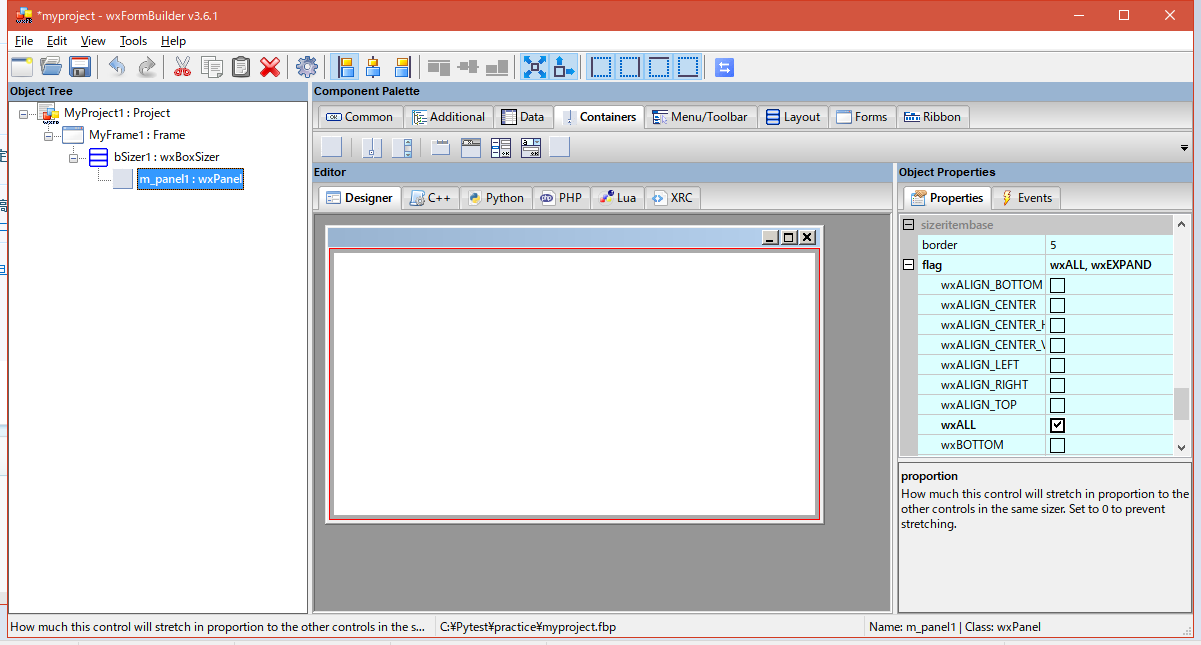Collapse the MyFrame1 Frame tree node
Screen dimensions: 1201x645
[x=48, y=135]
